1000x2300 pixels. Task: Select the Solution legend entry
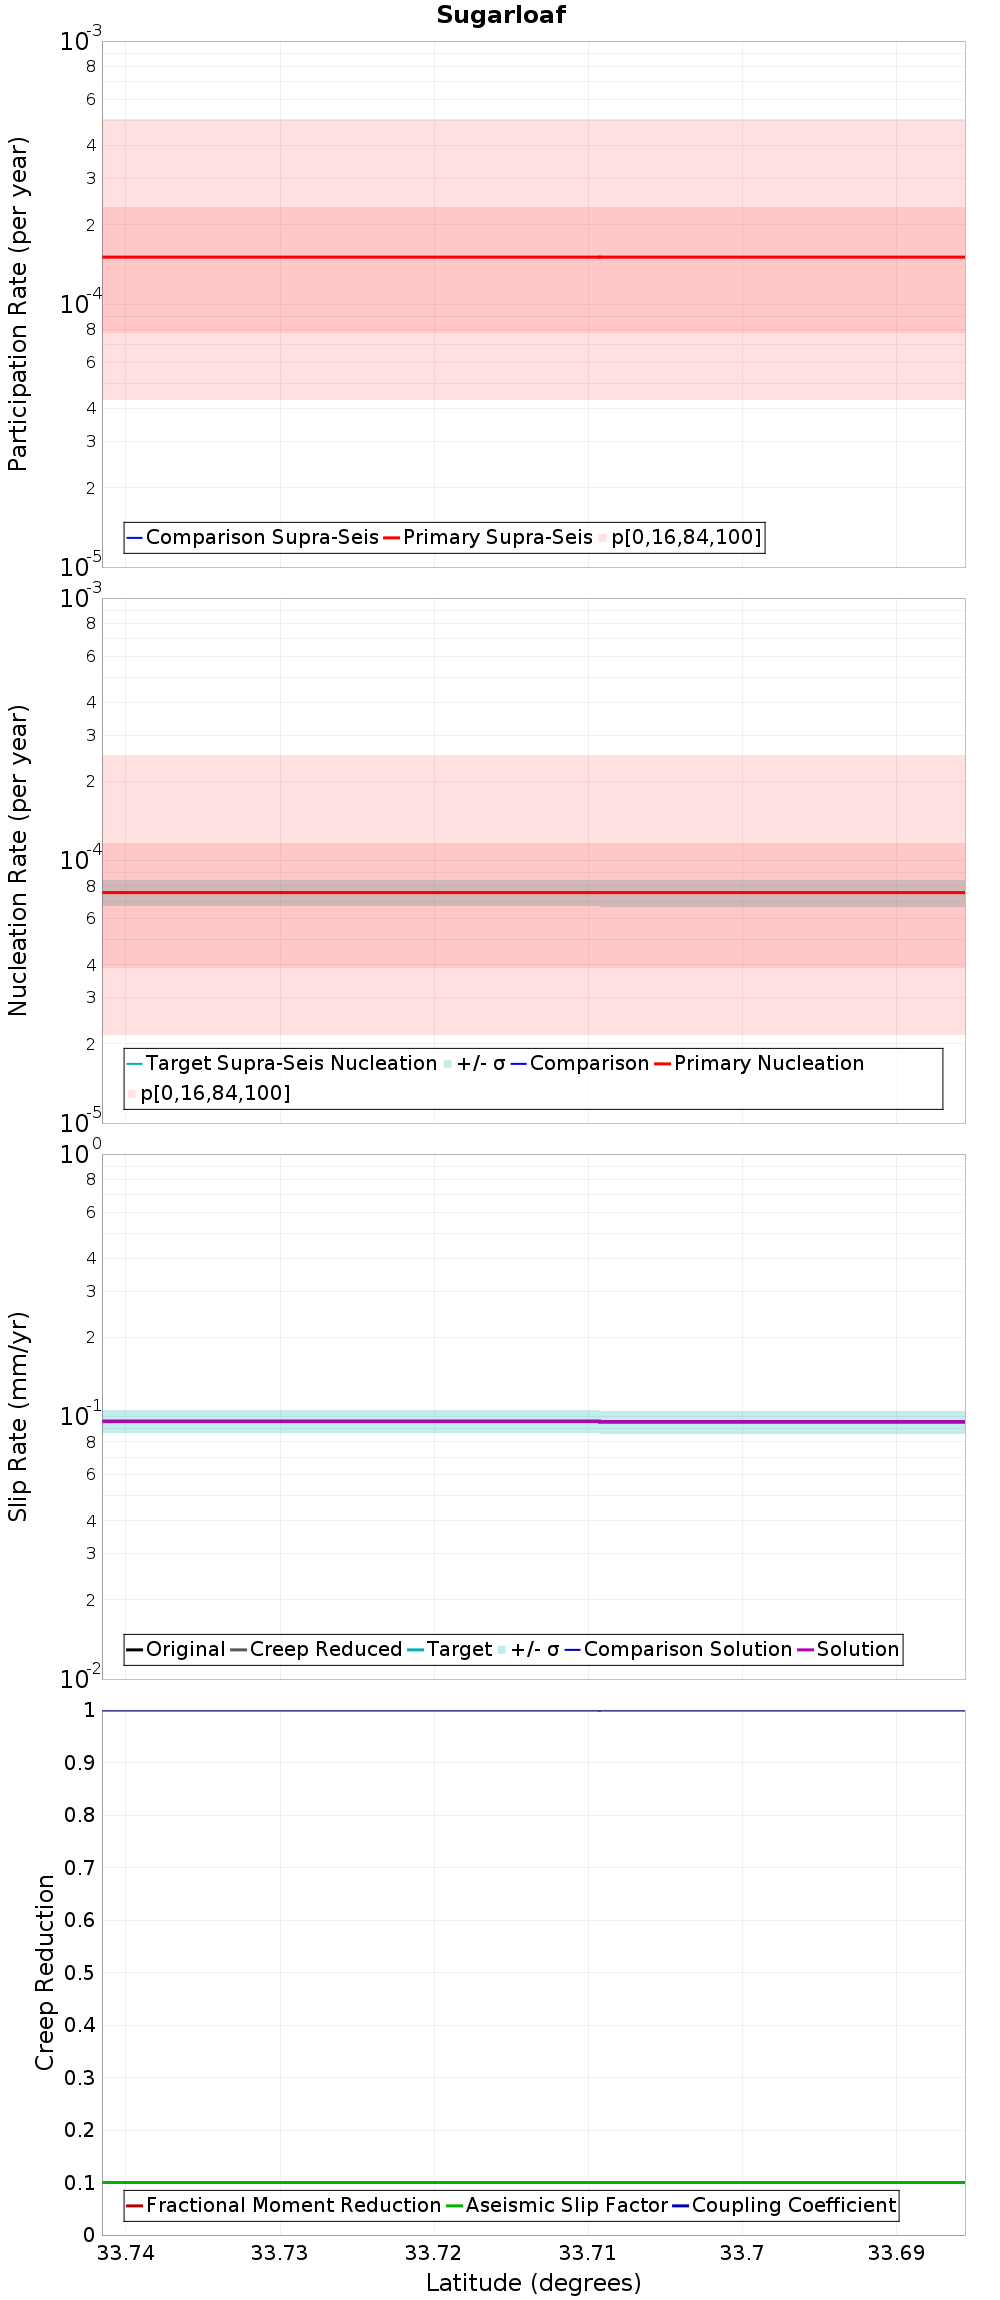click(848, 1649)
